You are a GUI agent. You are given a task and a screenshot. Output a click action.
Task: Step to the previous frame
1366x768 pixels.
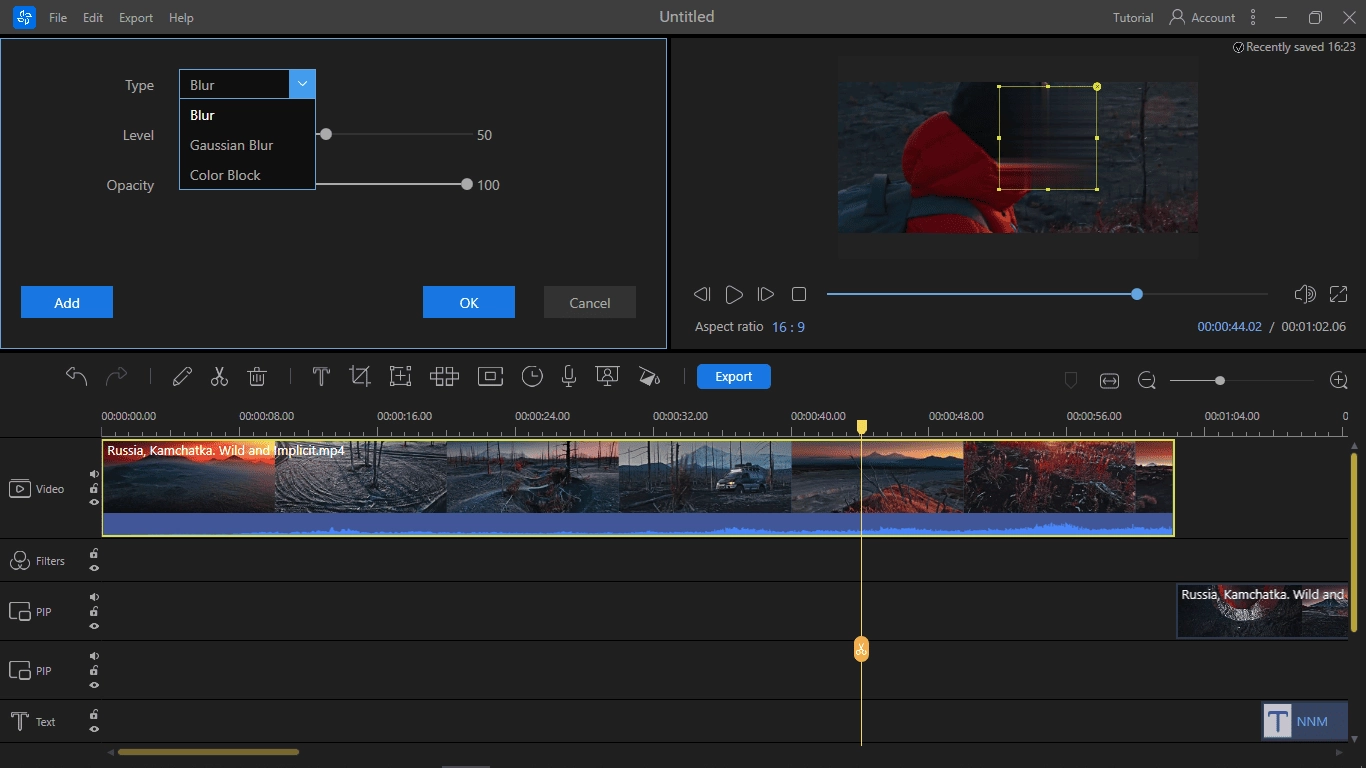pos(701,294)
